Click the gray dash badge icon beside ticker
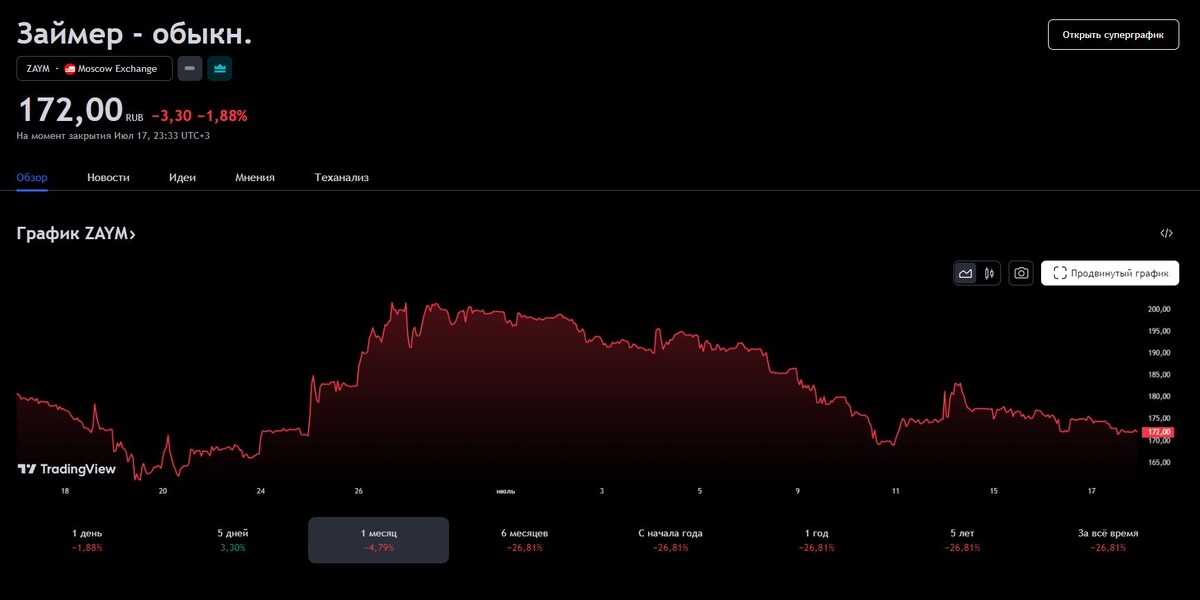This screenshot has height=600, width=1200. 190,68
